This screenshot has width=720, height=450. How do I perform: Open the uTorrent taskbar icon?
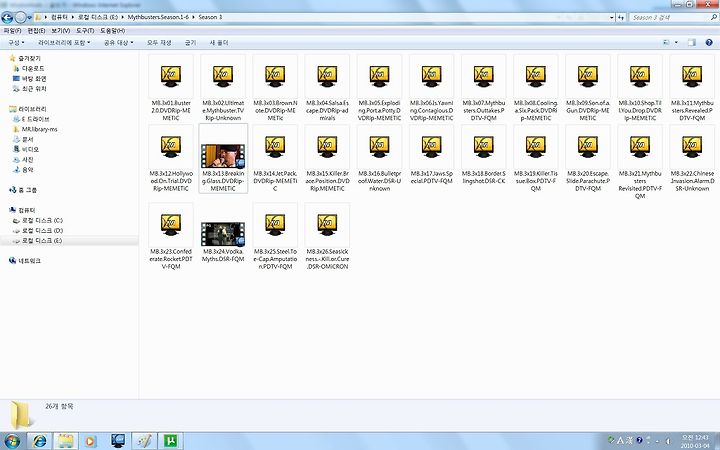pyautogui.click(x=170, y=441)
